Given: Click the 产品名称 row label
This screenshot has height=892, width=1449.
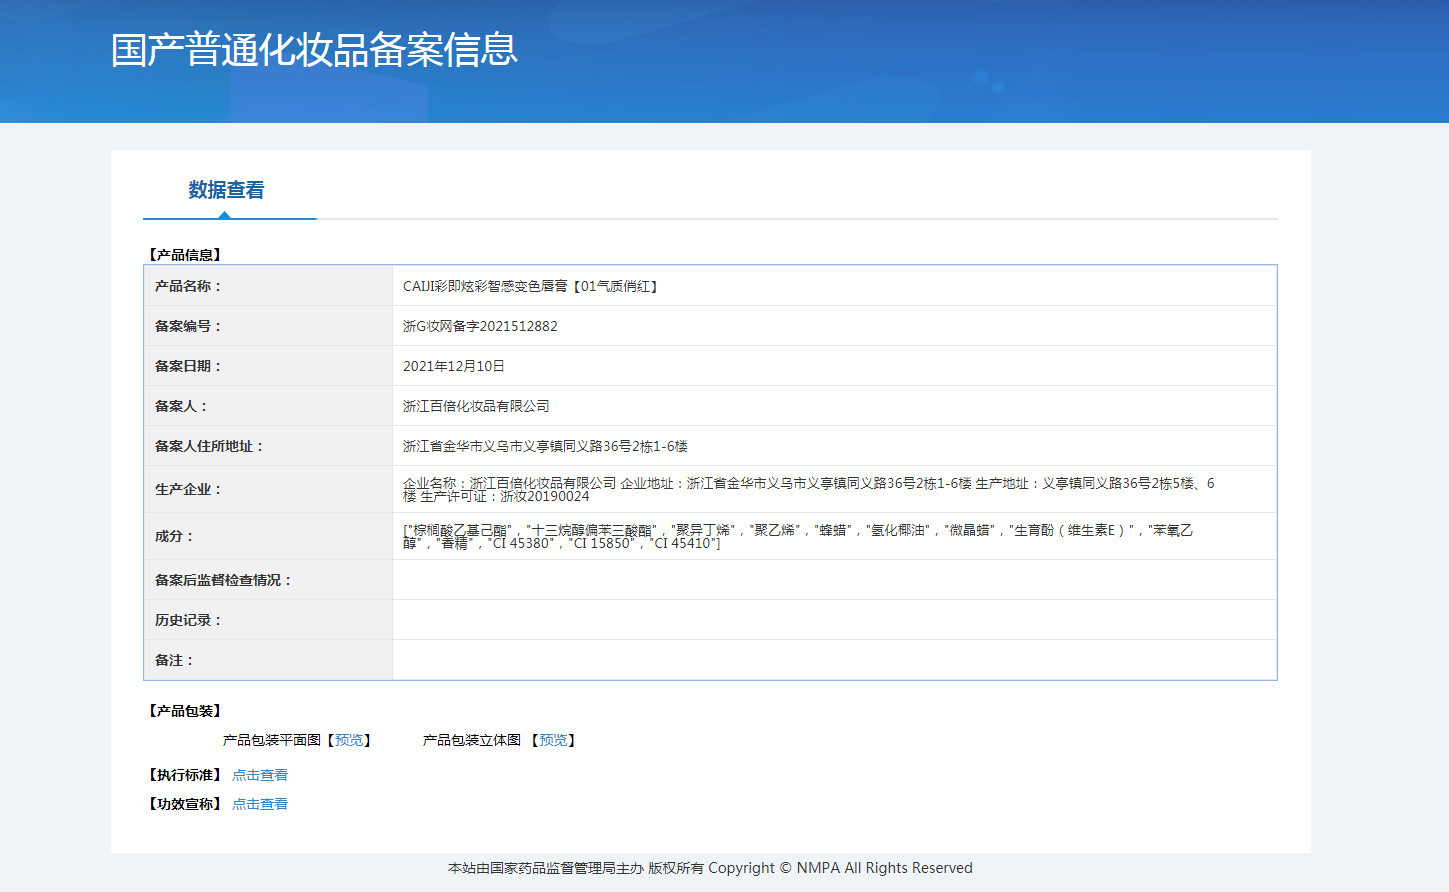Looking at the screenshot, I should click(x=188, y=286).
